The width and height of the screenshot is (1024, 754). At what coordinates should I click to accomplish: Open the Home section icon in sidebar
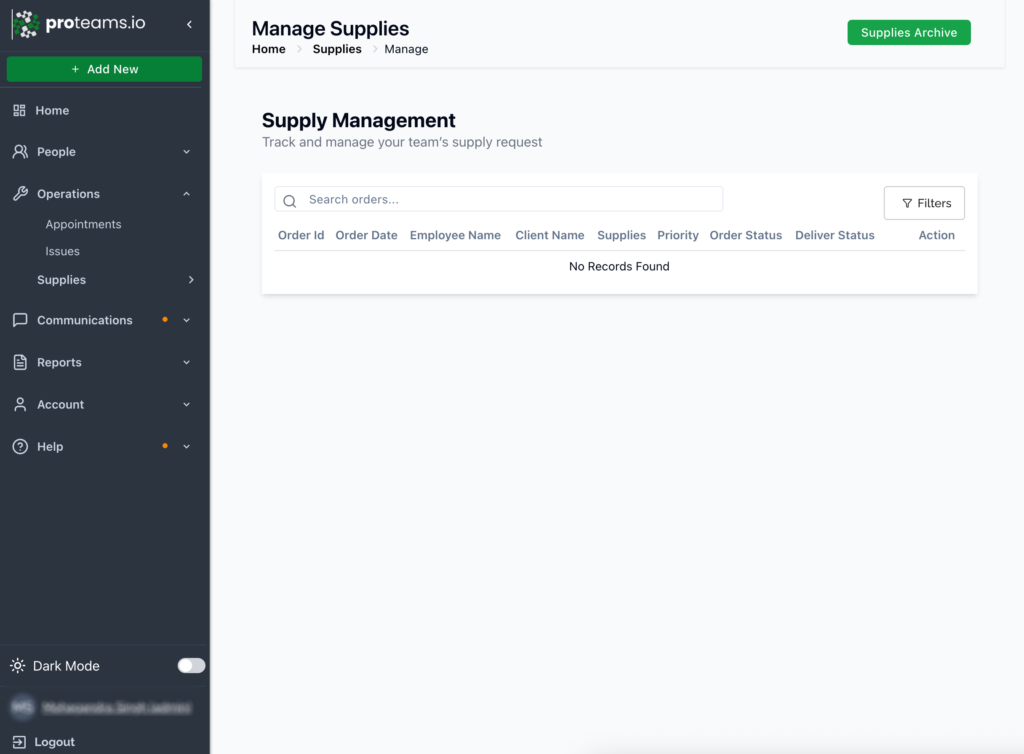coord(20,110)
